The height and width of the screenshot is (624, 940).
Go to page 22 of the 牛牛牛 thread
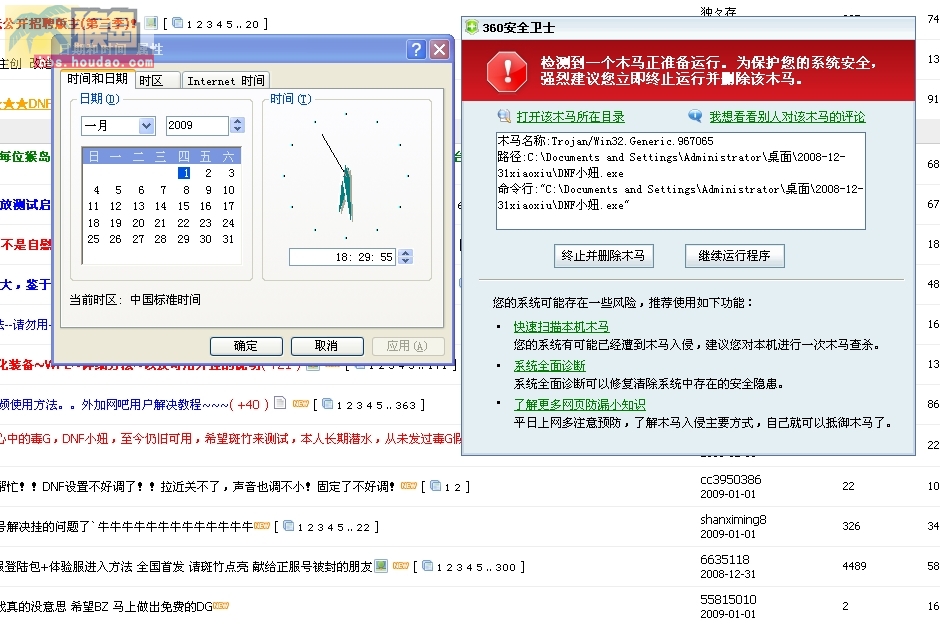[x=363, y=527]
